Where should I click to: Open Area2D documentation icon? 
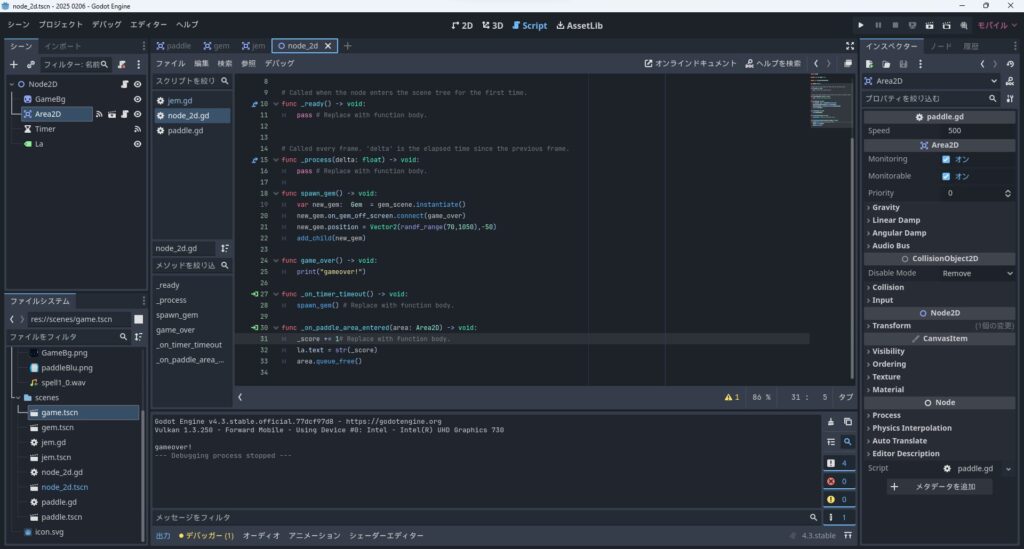(x=1010, y=81)
